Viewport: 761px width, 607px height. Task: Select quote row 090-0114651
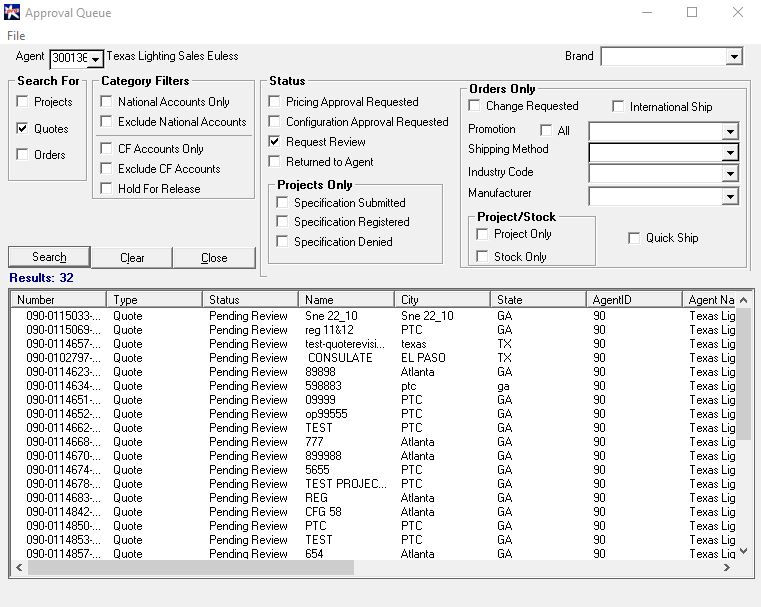pyautogui.click(x=373, y=400)
